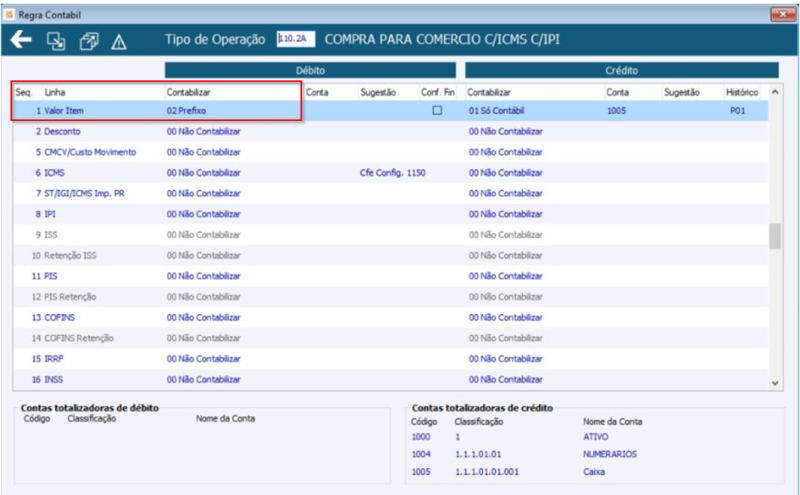
Task: Click the Linha column header
Action: point(55,92)
